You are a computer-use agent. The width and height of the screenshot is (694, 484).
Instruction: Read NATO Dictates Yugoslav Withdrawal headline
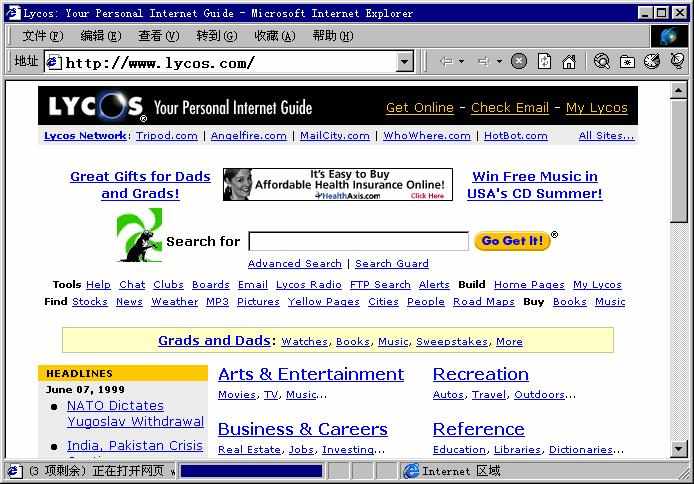tap(135, 413)
